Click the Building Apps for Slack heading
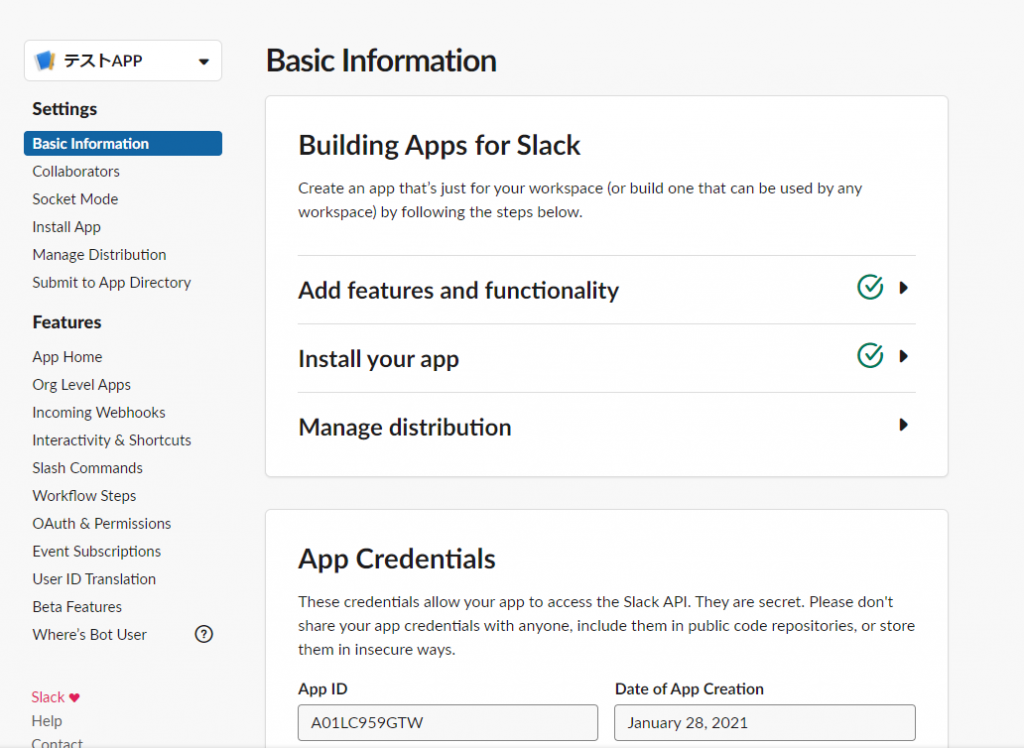 point(440,145)
